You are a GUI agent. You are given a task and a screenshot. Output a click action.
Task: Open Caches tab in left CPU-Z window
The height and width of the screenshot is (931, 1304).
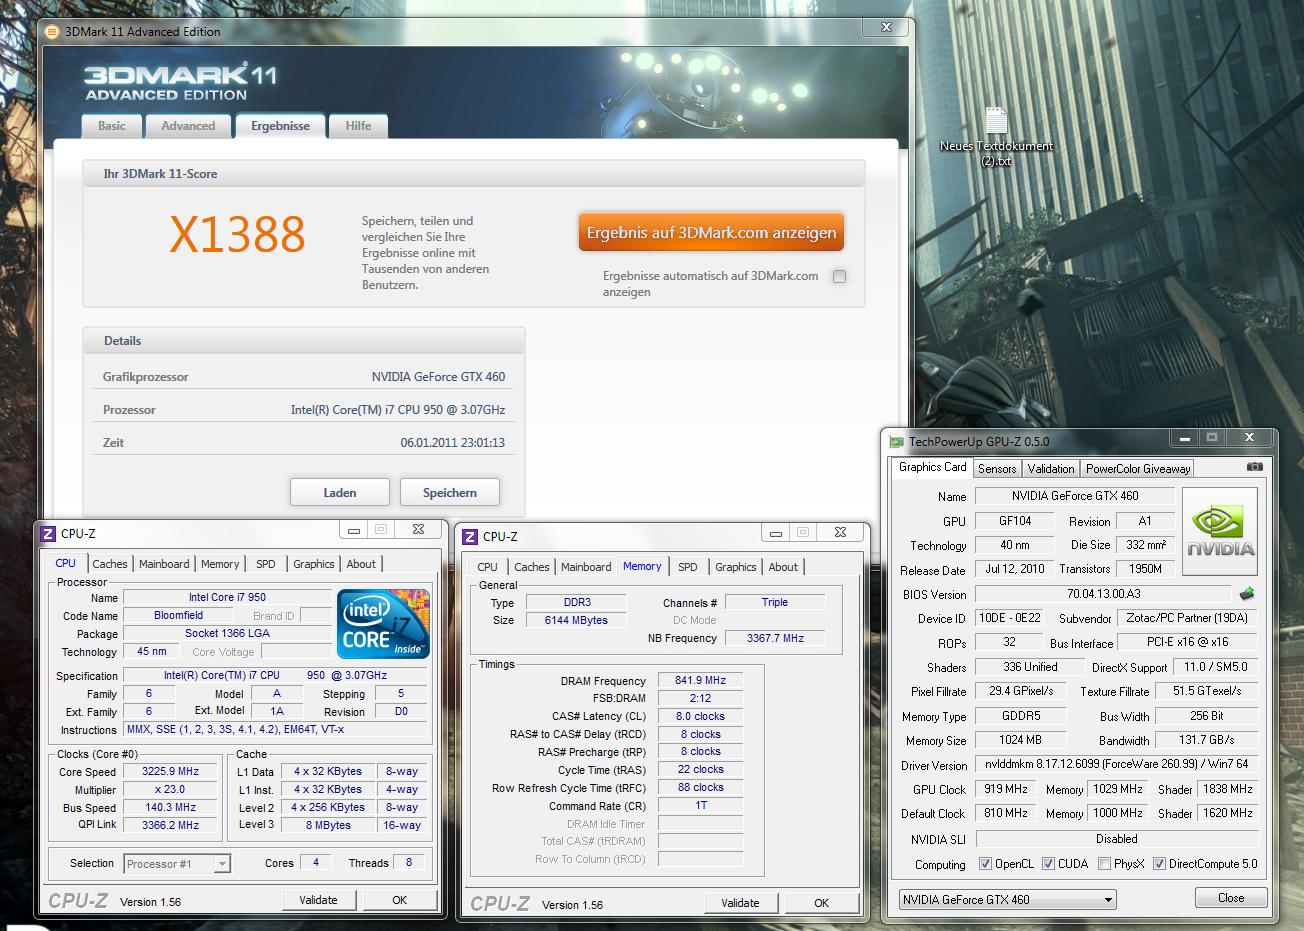coord(110,564)
